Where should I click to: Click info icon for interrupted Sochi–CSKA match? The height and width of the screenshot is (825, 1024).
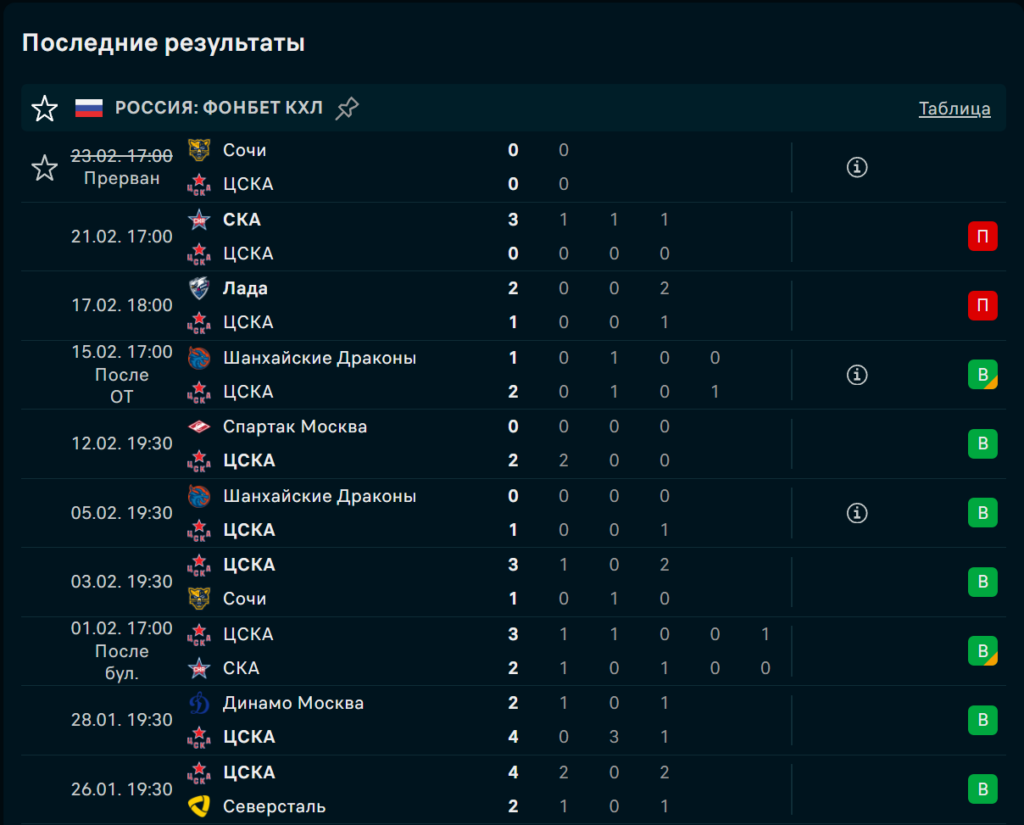[x=856, y=167]
